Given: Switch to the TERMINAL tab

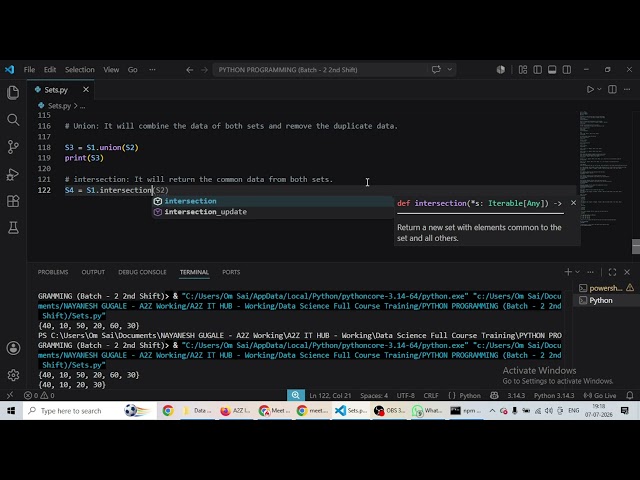Looking at the screenshot, I should 194,272.
